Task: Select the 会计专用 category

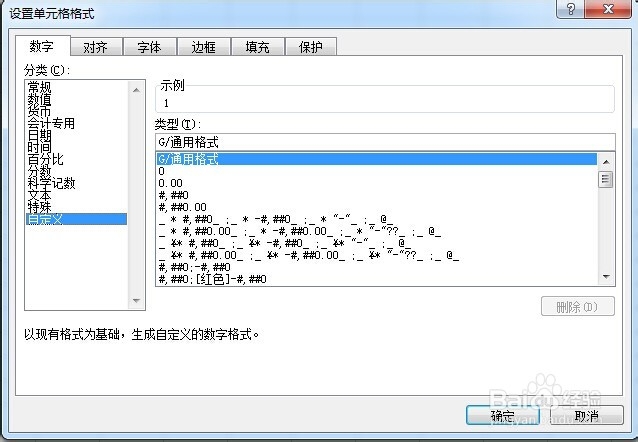Action: coord(76,123)
